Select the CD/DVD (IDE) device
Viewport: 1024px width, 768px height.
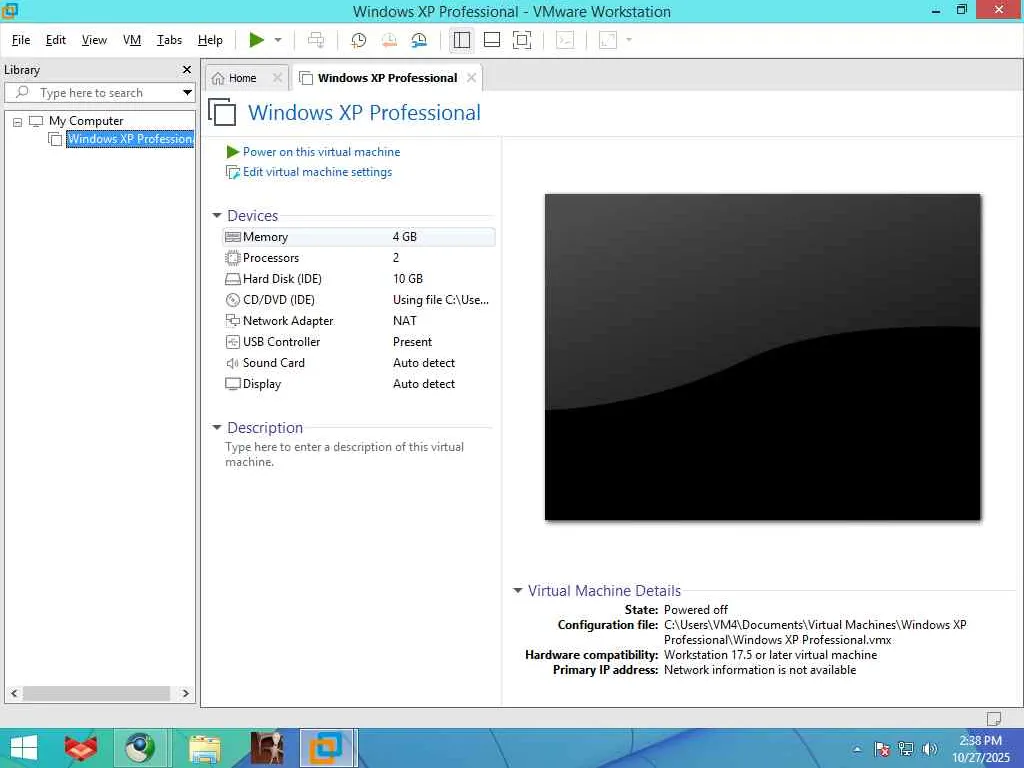point(359,300)
